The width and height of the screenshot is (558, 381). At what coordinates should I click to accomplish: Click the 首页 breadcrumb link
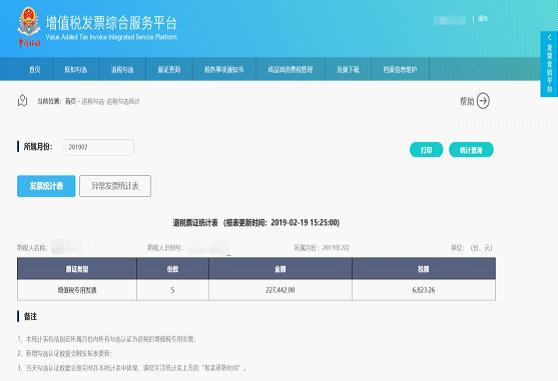70,101
